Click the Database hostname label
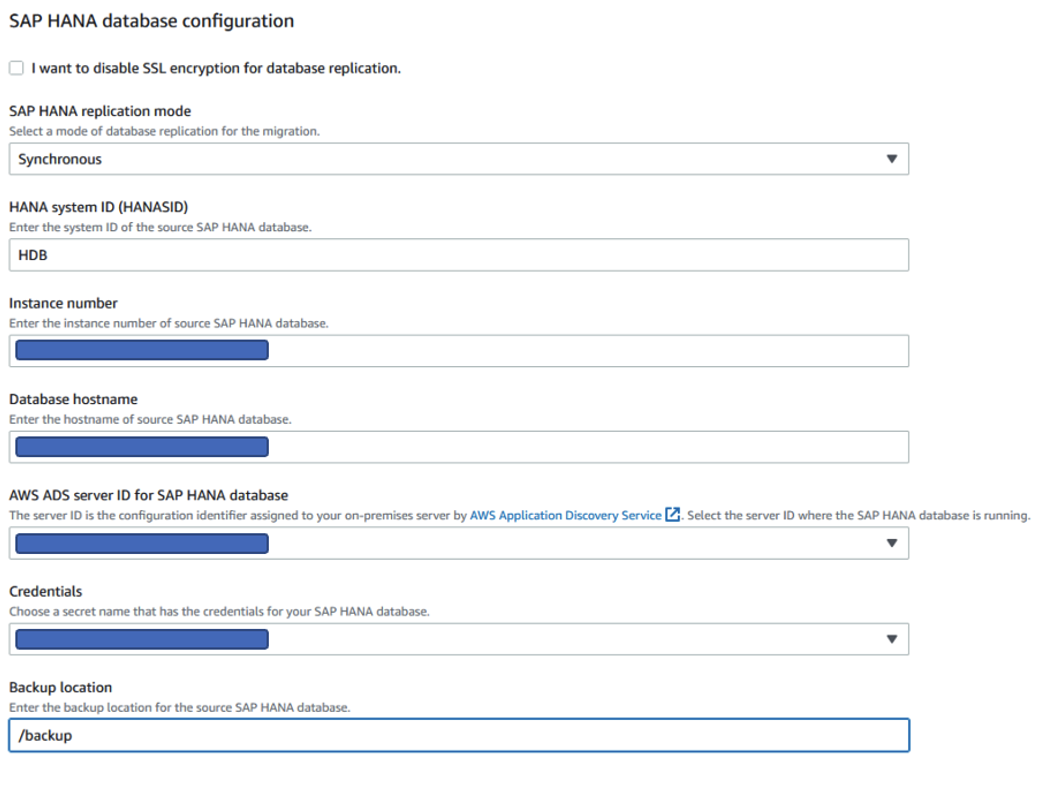The height and width of the screenshot is (786, 1054). point(73,399)
